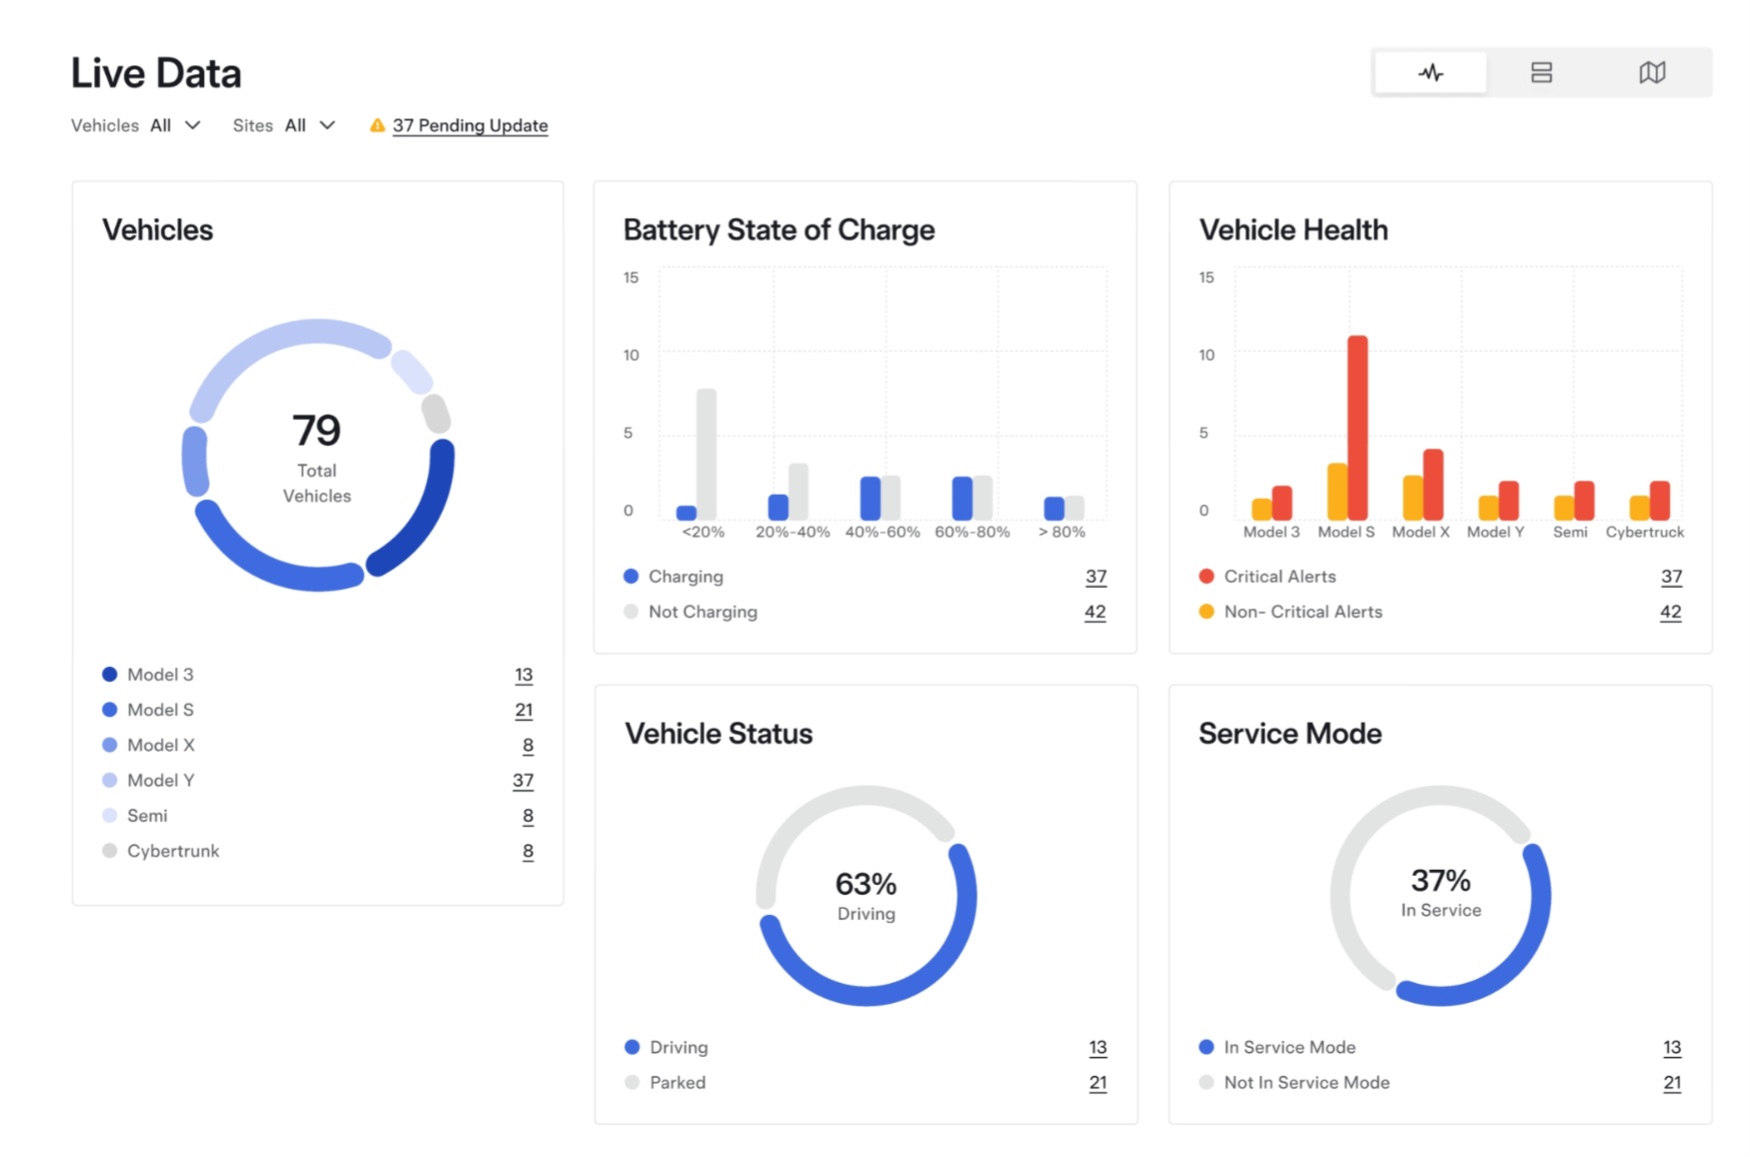Switch to the list rows view
Viewport: 1750px width, 1157px height.
tap(1541, 73)
